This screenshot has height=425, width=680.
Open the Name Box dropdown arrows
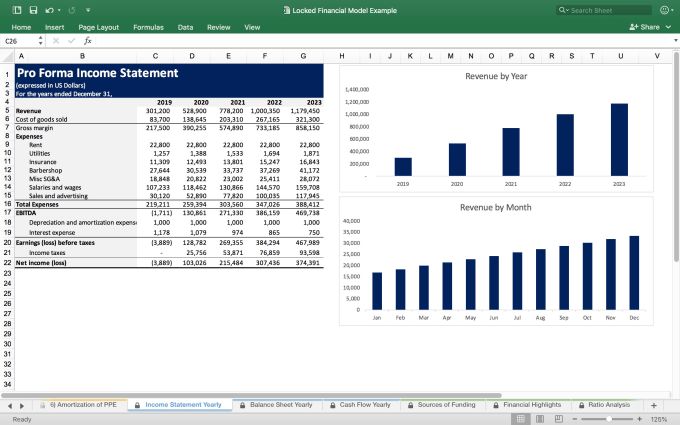[x=41, y=41]
